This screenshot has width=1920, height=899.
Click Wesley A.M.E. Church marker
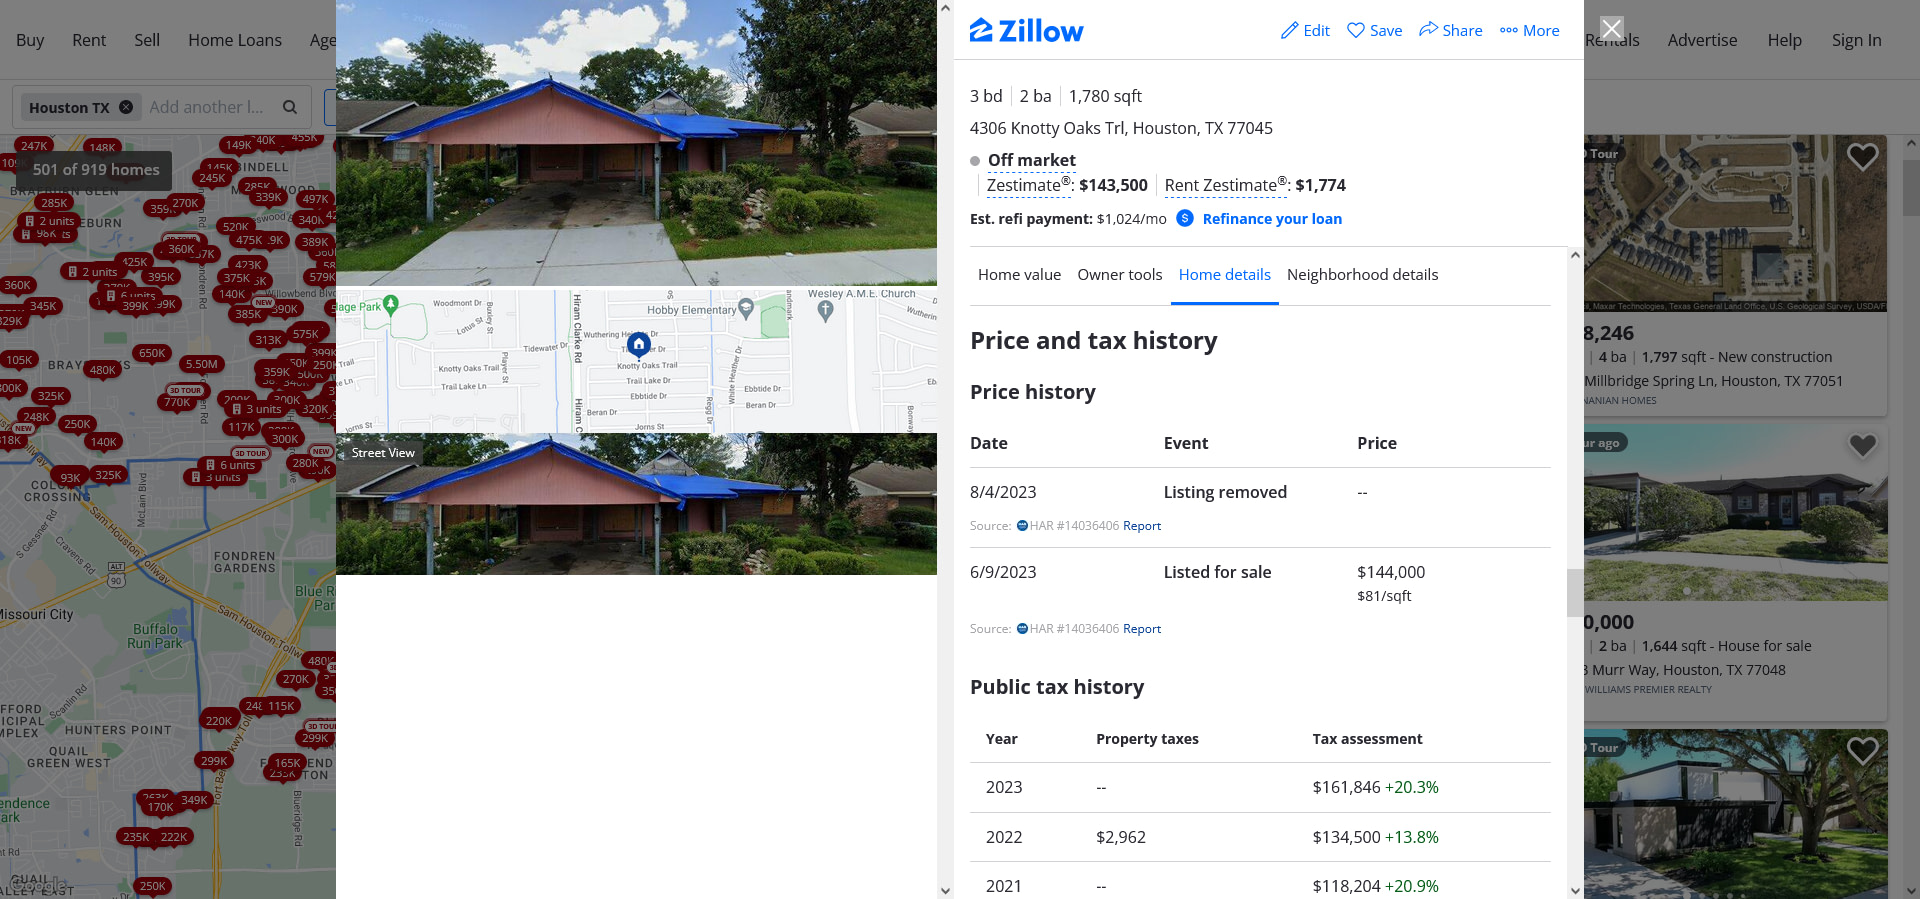click(825, 311)
